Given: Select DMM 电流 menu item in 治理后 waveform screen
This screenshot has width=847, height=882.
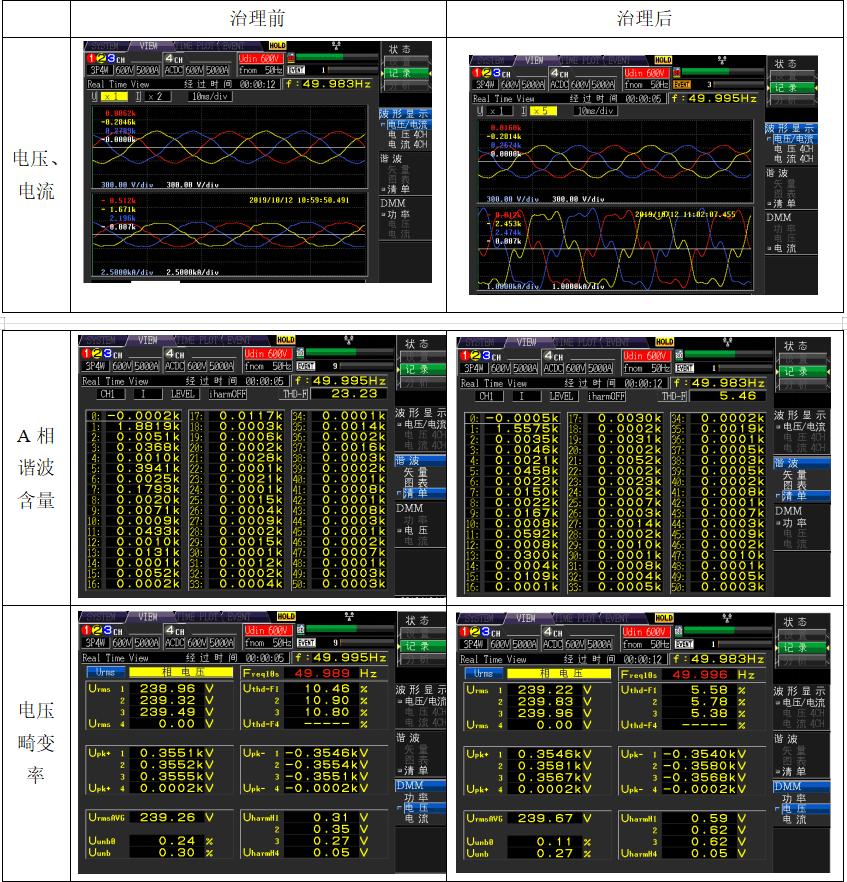Looking at the screenshot, I should tap(784, 248).
